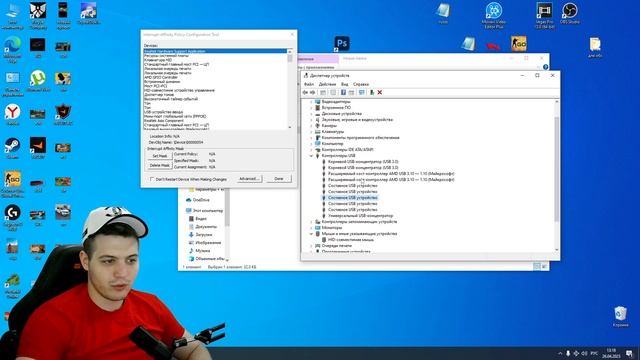The height and width of the screenshot is (360, 640).
Task: Open the Microsoft Edge desktop icon
Action: tap(13, 48)
